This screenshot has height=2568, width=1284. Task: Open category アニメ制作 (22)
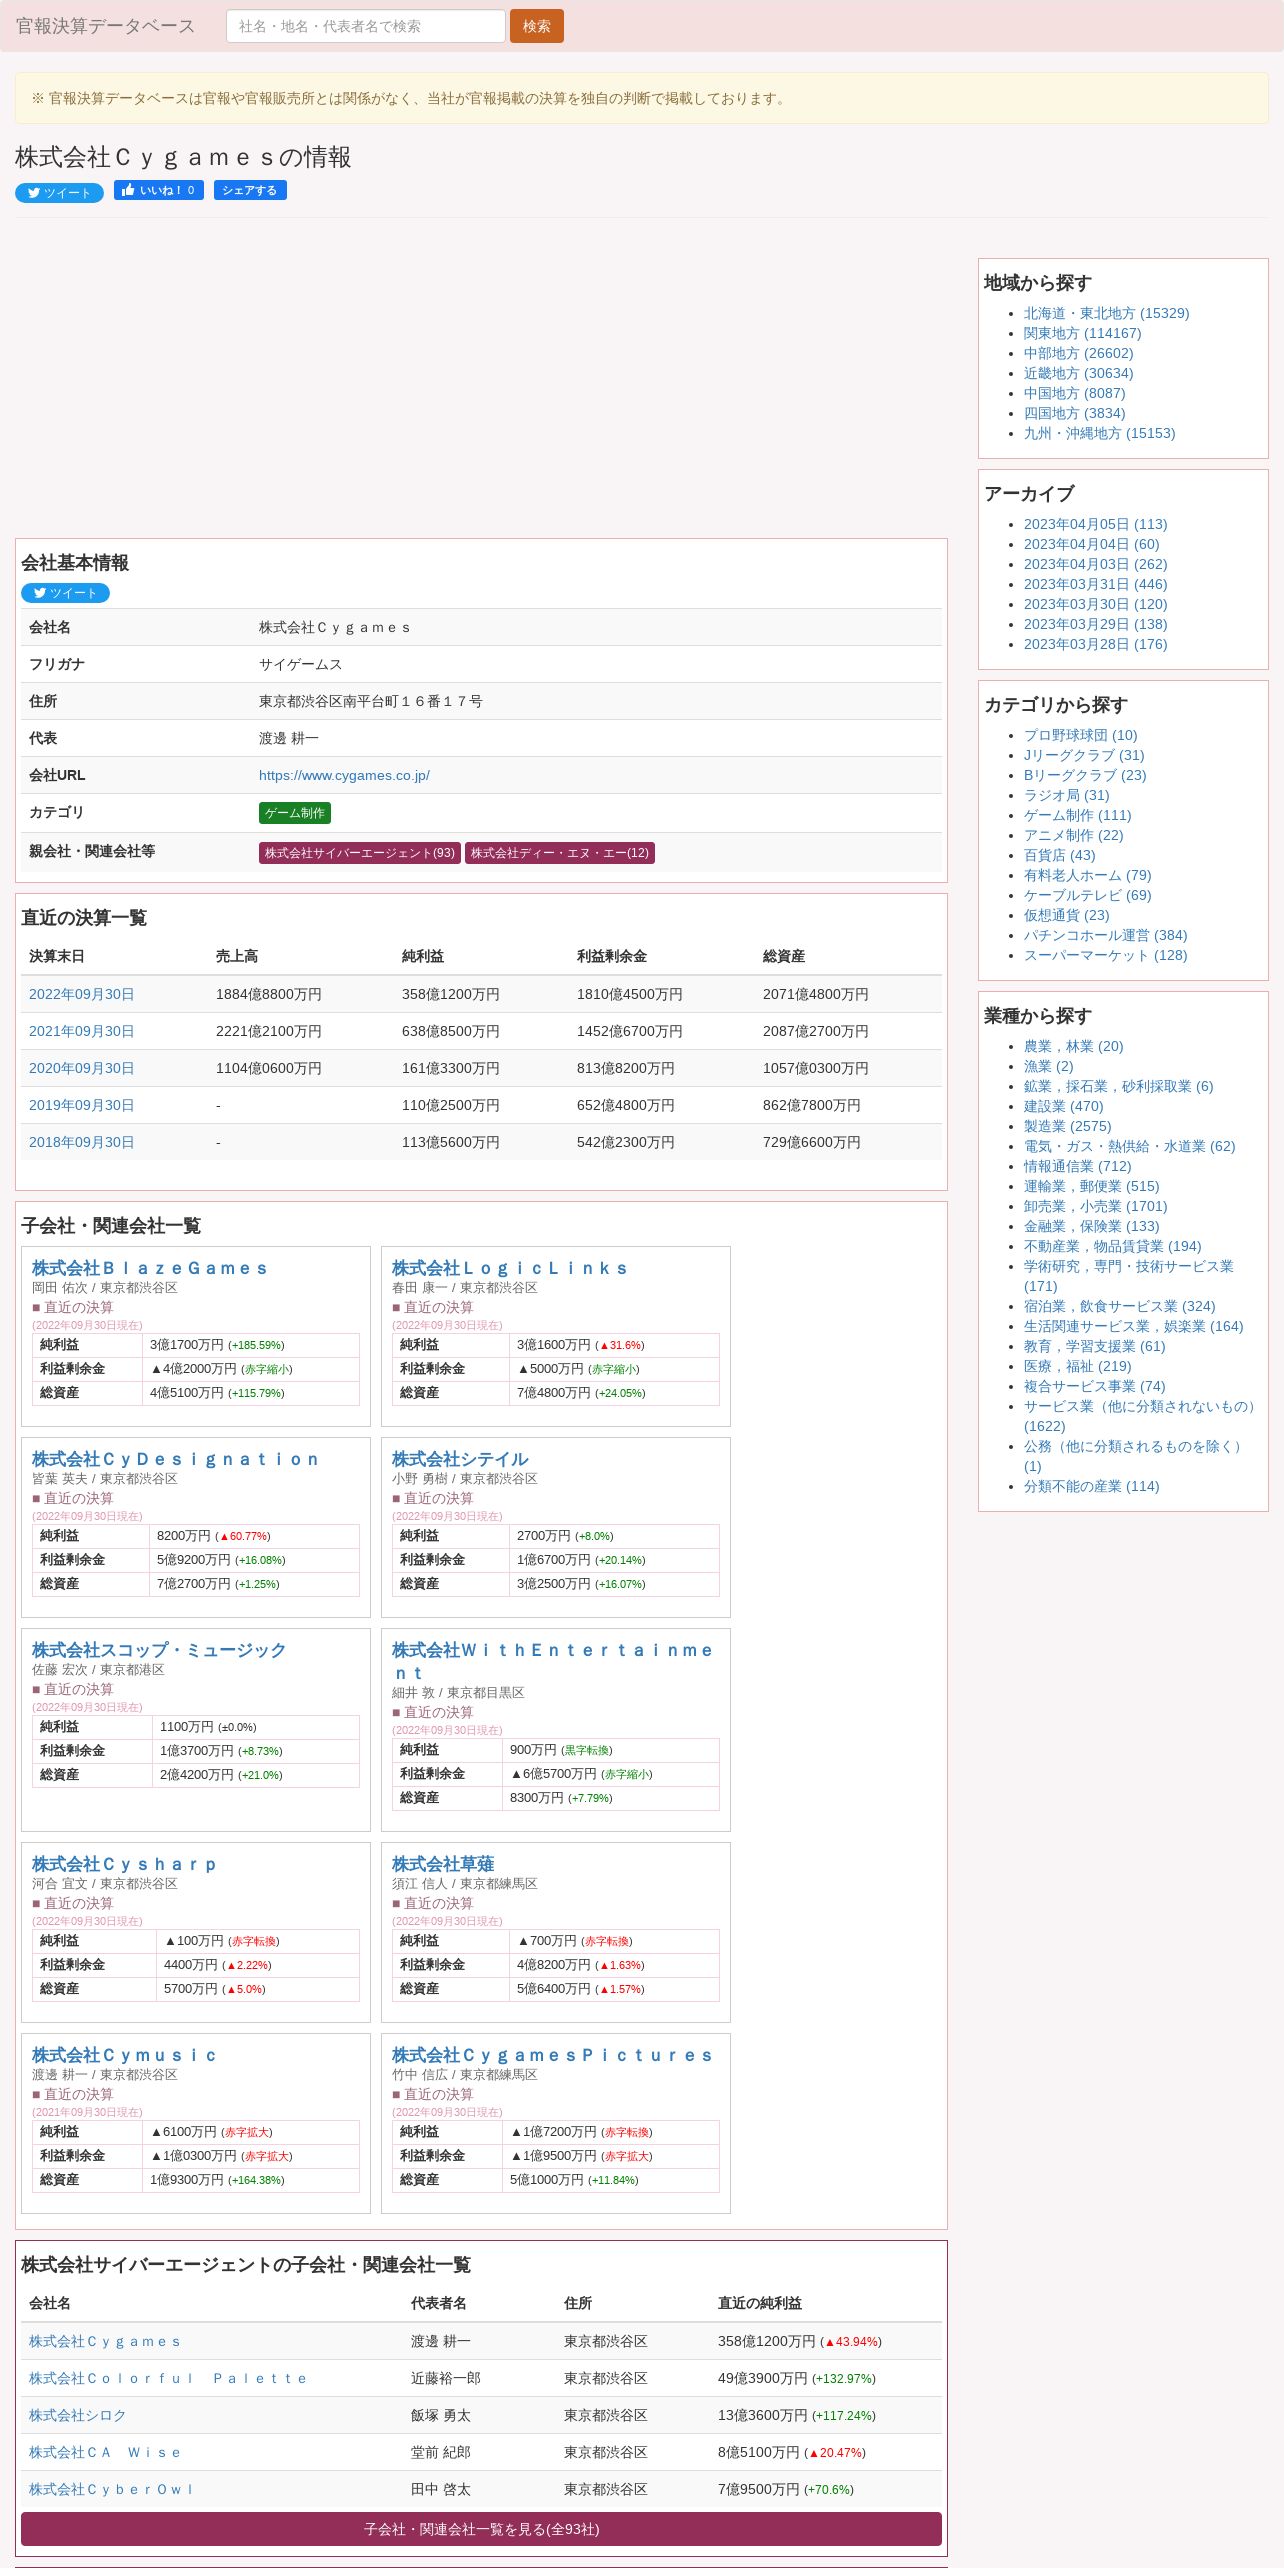[1073, 835]
